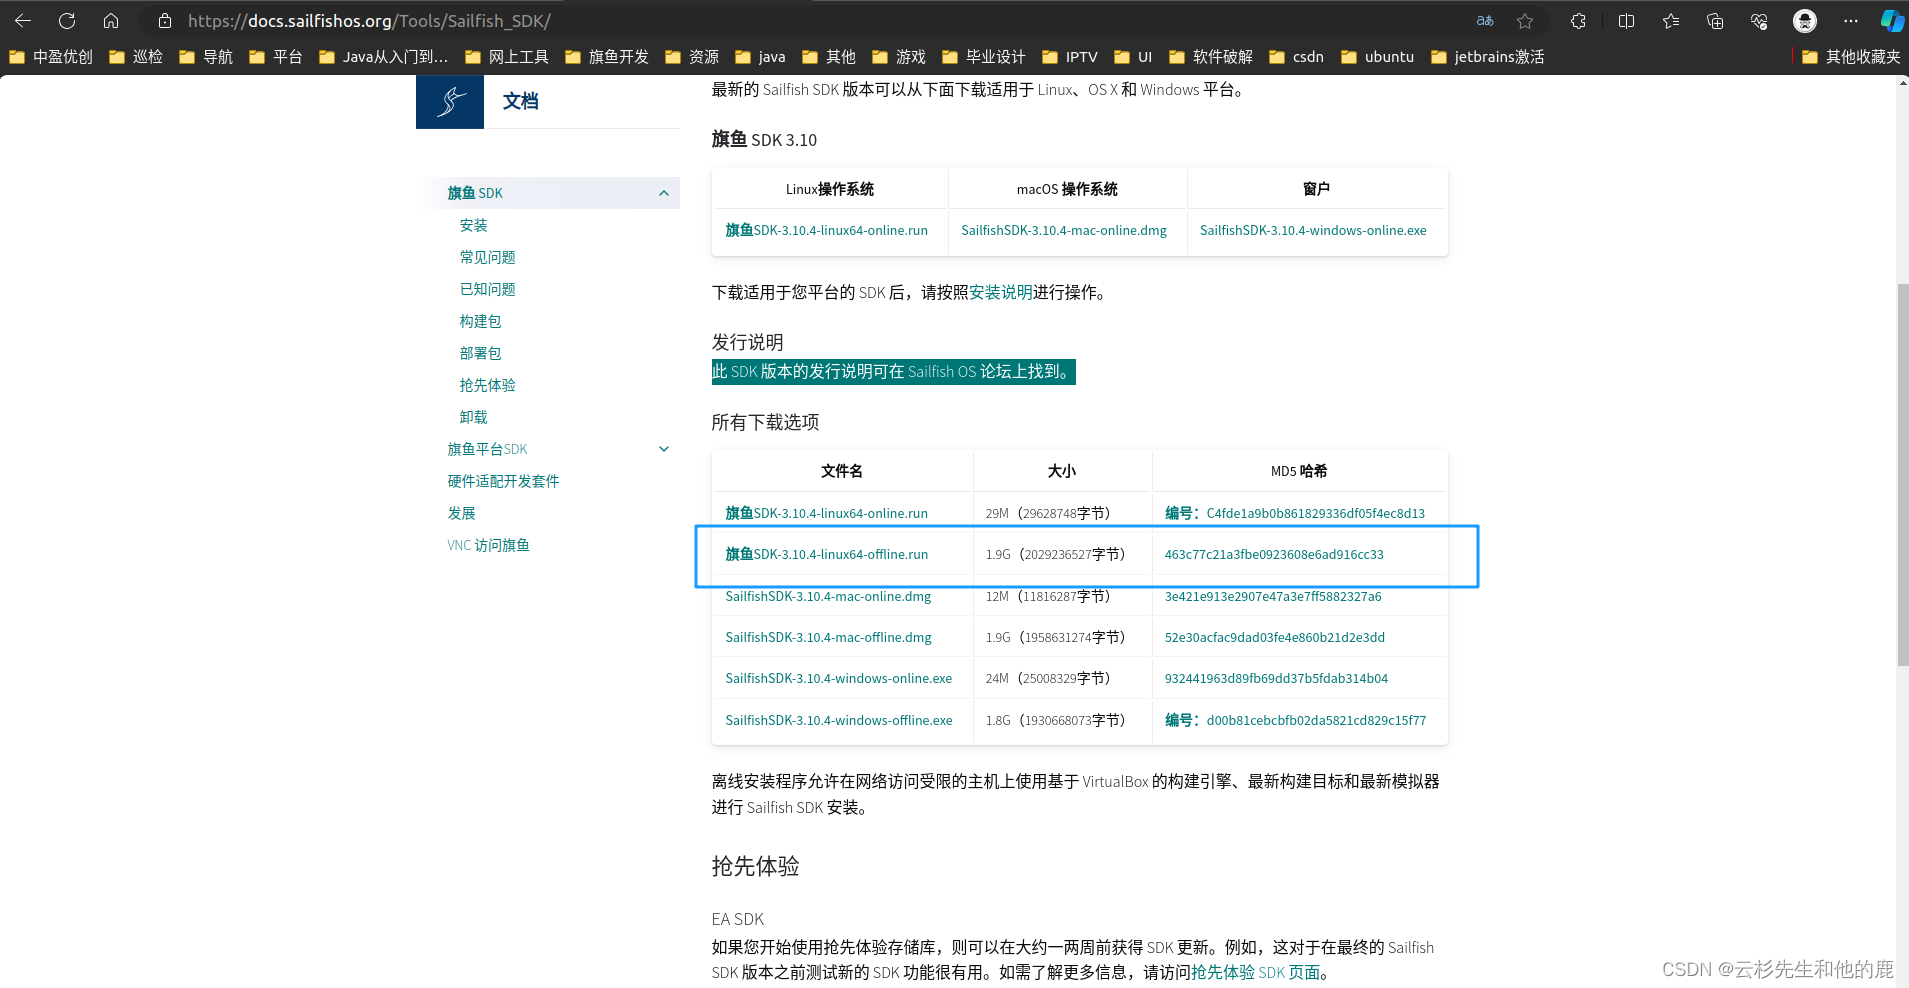Open the 巡检 bookmark folder
Viewport: 1909px width, 988px height.
pyautogui.click(x=136, y=57)
